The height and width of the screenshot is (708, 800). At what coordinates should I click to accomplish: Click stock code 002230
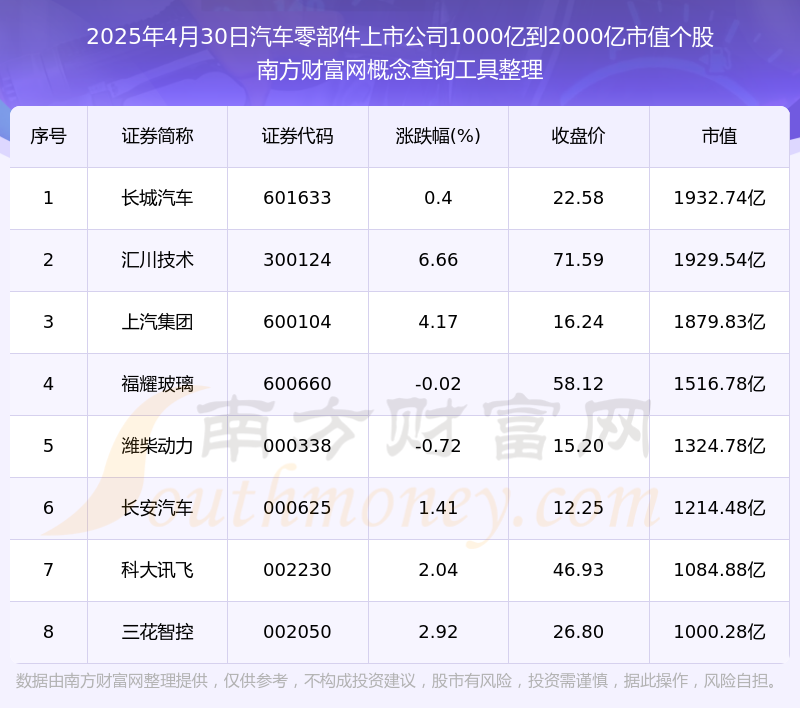[297, 570]
